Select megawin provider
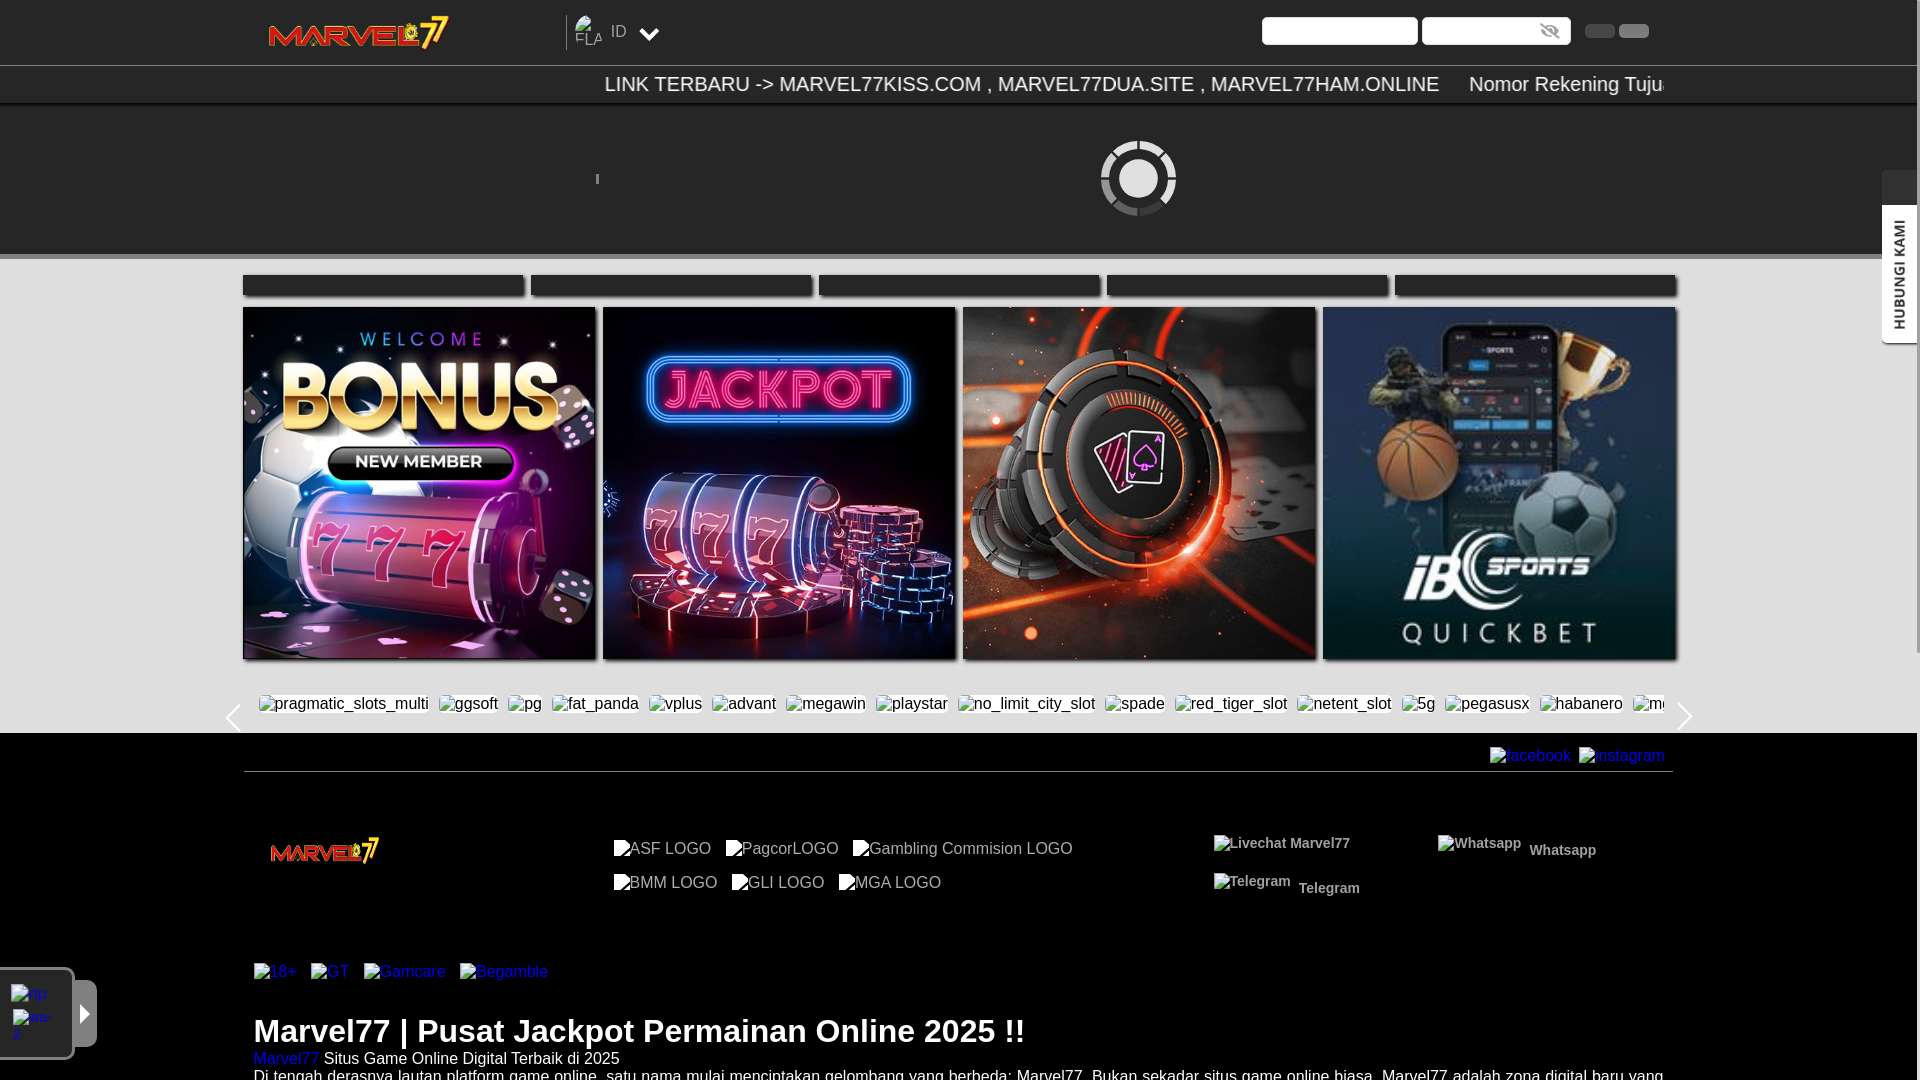Image resolution: width=1920 pixels, height=1080 pixels. (x=826, y=704)
